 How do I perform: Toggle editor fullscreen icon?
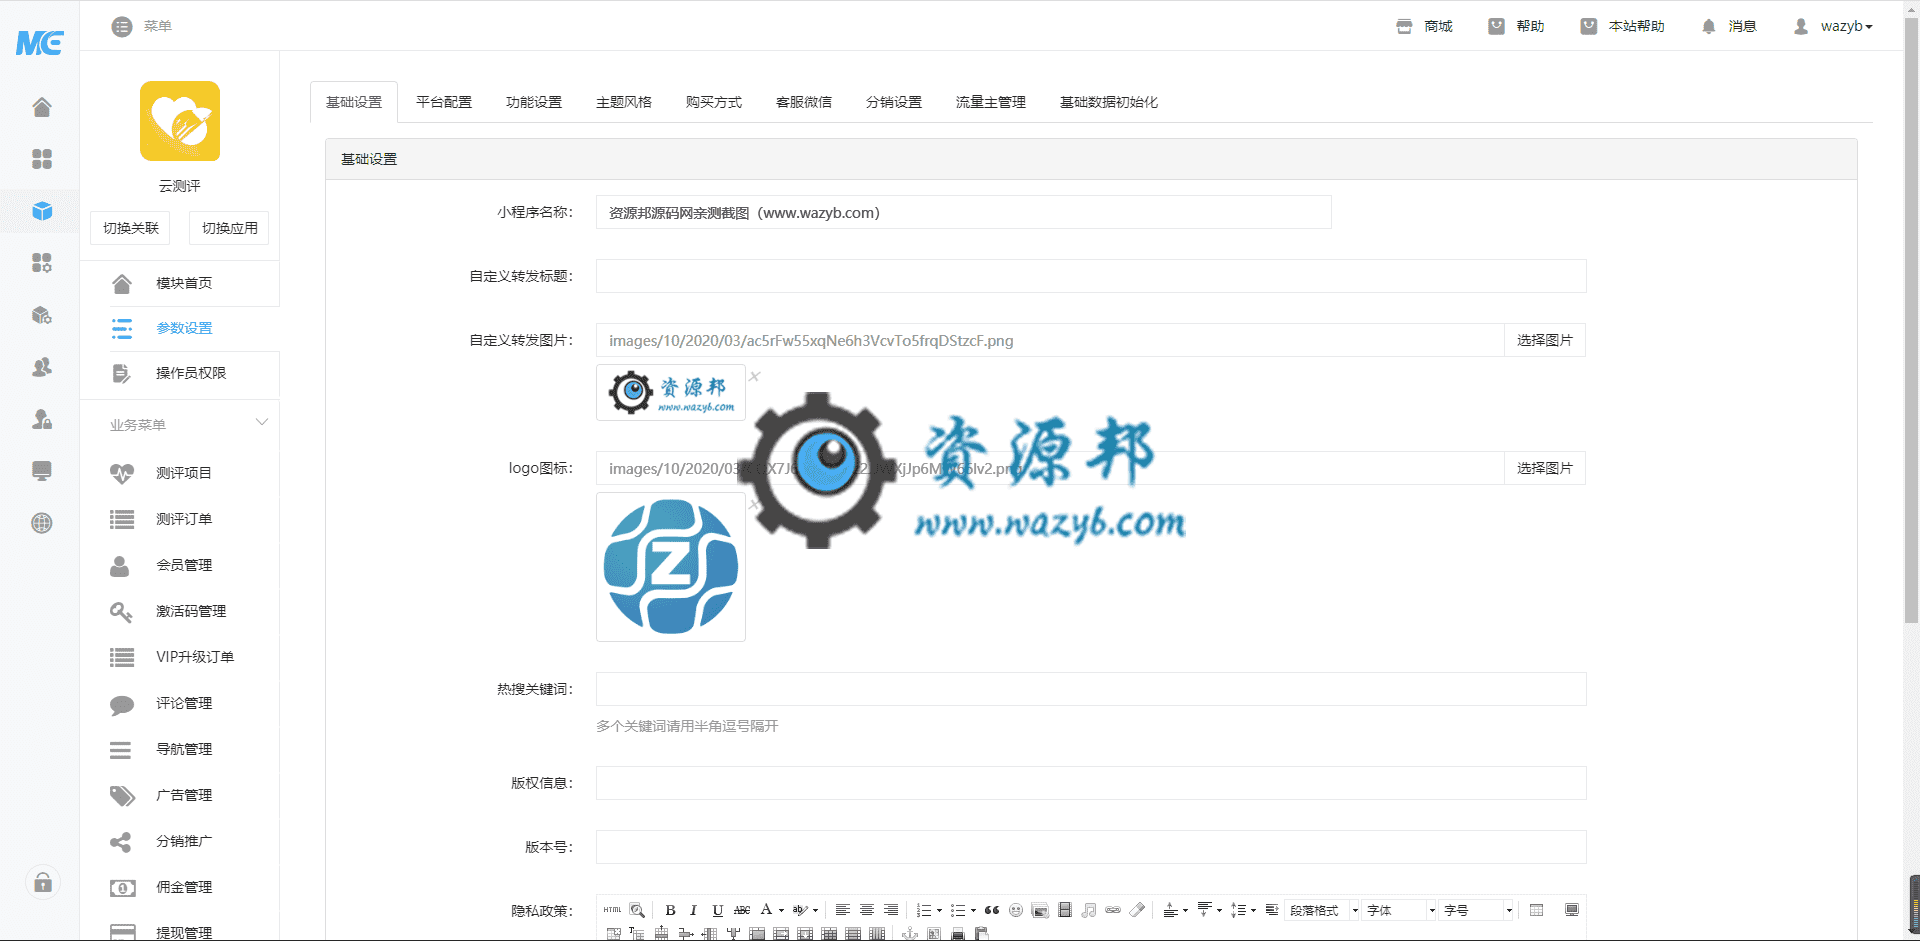coord(1572,910)
